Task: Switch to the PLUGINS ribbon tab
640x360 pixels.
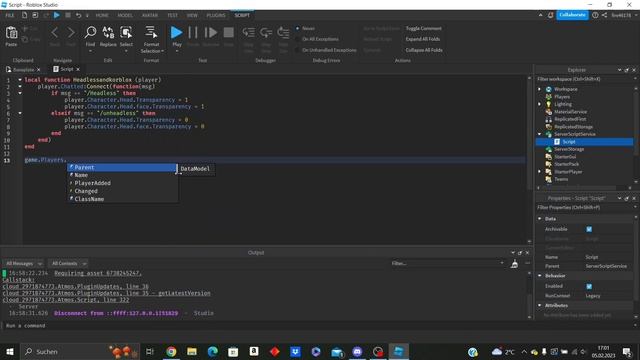Action: pyautogui.click(x=216, y=15)
